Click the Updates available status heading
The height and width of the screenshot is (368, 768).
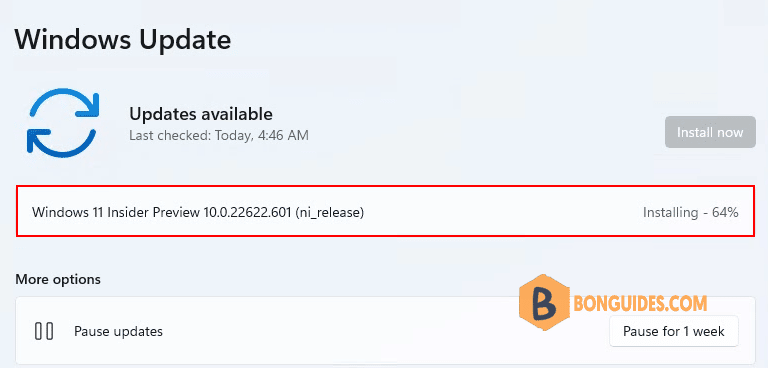point(201,114)
